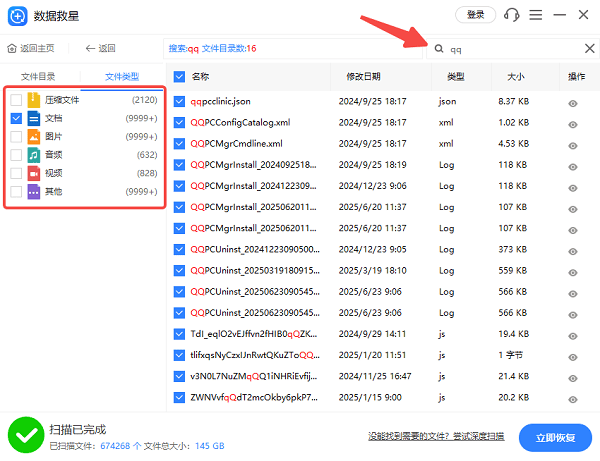Screen dimensions: 600x461
Task: Uncheck QQPCConfigCatalog.xml file checkbox
Action: [179, 123]
